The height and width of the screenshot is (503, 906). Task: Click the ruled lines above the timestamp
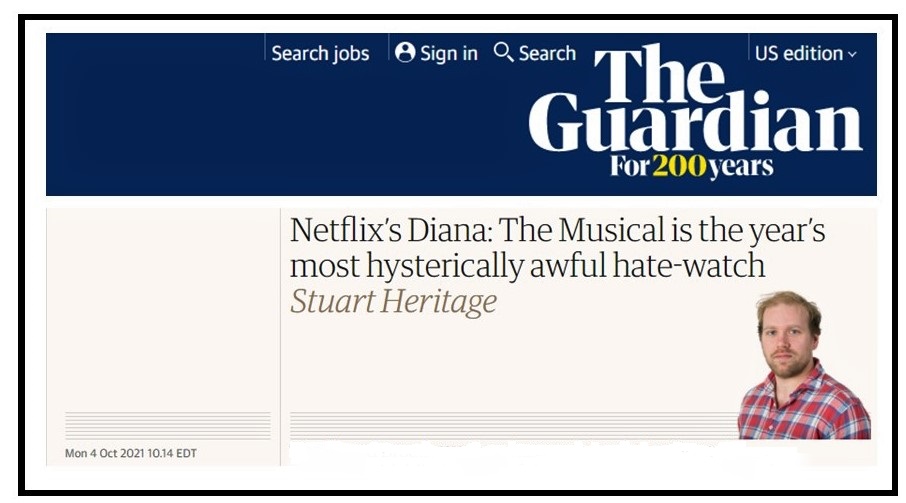pos(167,425)
